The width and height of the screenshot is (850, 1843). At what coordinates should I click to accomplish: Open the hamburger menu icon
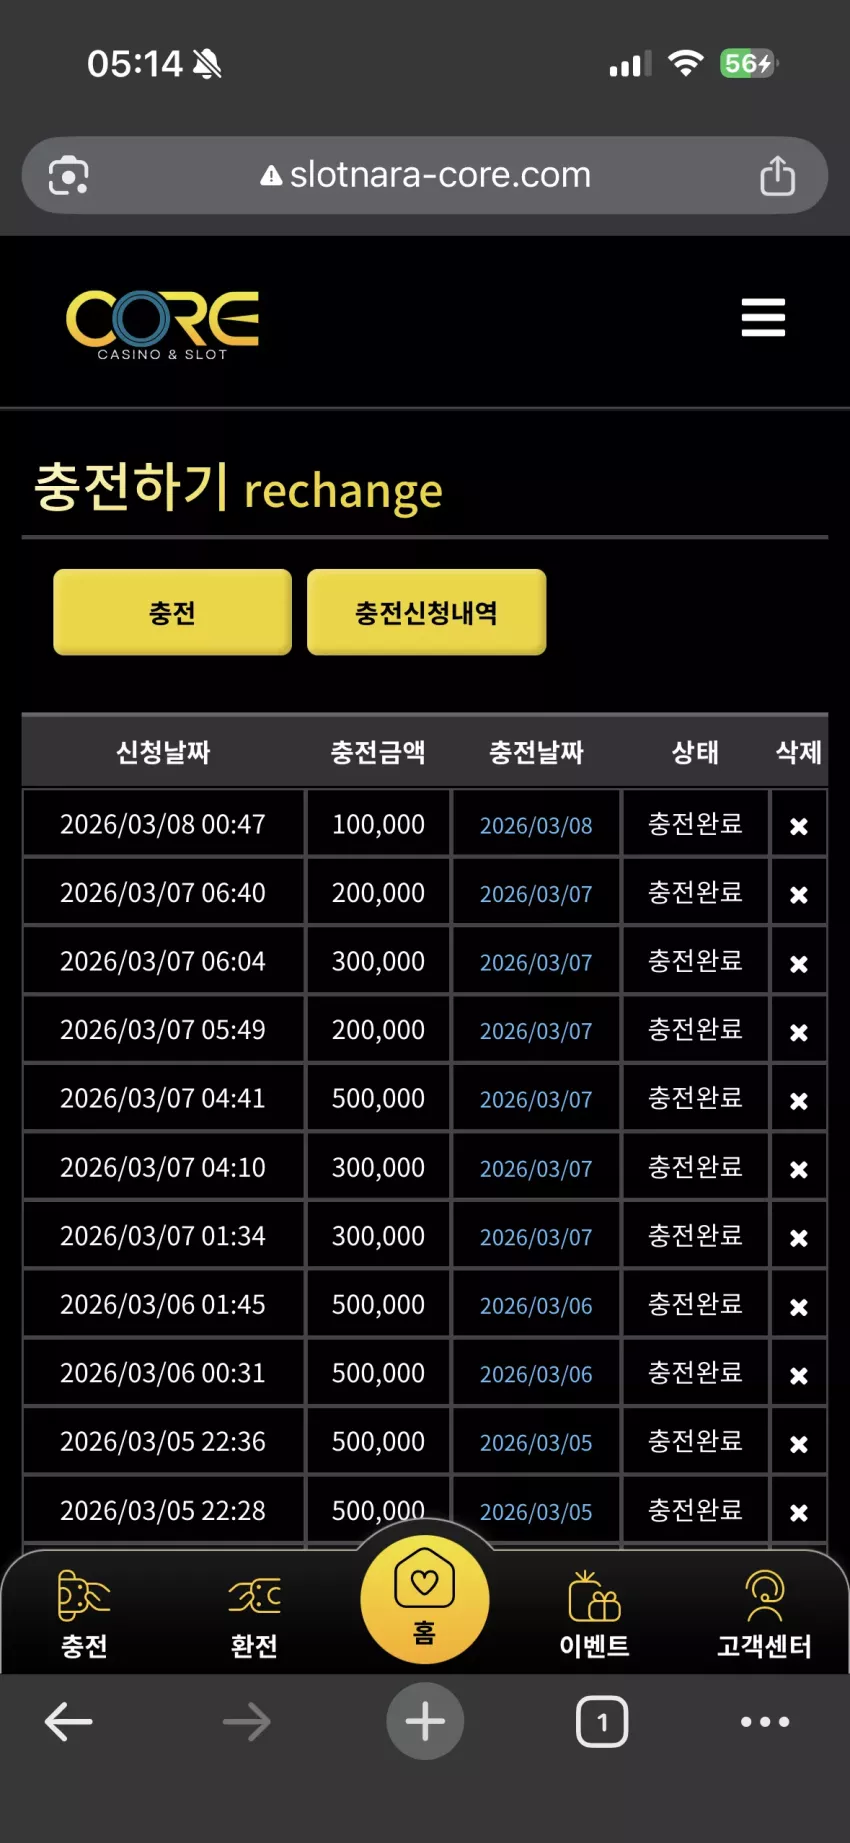pyautogui.click(x=763, y=317)
